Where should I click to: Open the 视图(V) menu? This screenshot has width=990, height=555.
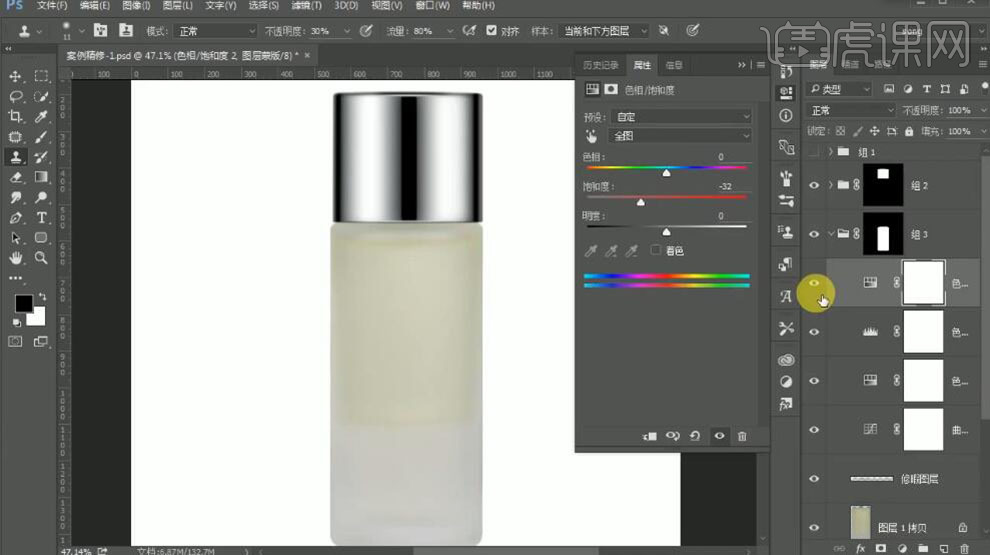pyautogui.click(x=386, y=6)
